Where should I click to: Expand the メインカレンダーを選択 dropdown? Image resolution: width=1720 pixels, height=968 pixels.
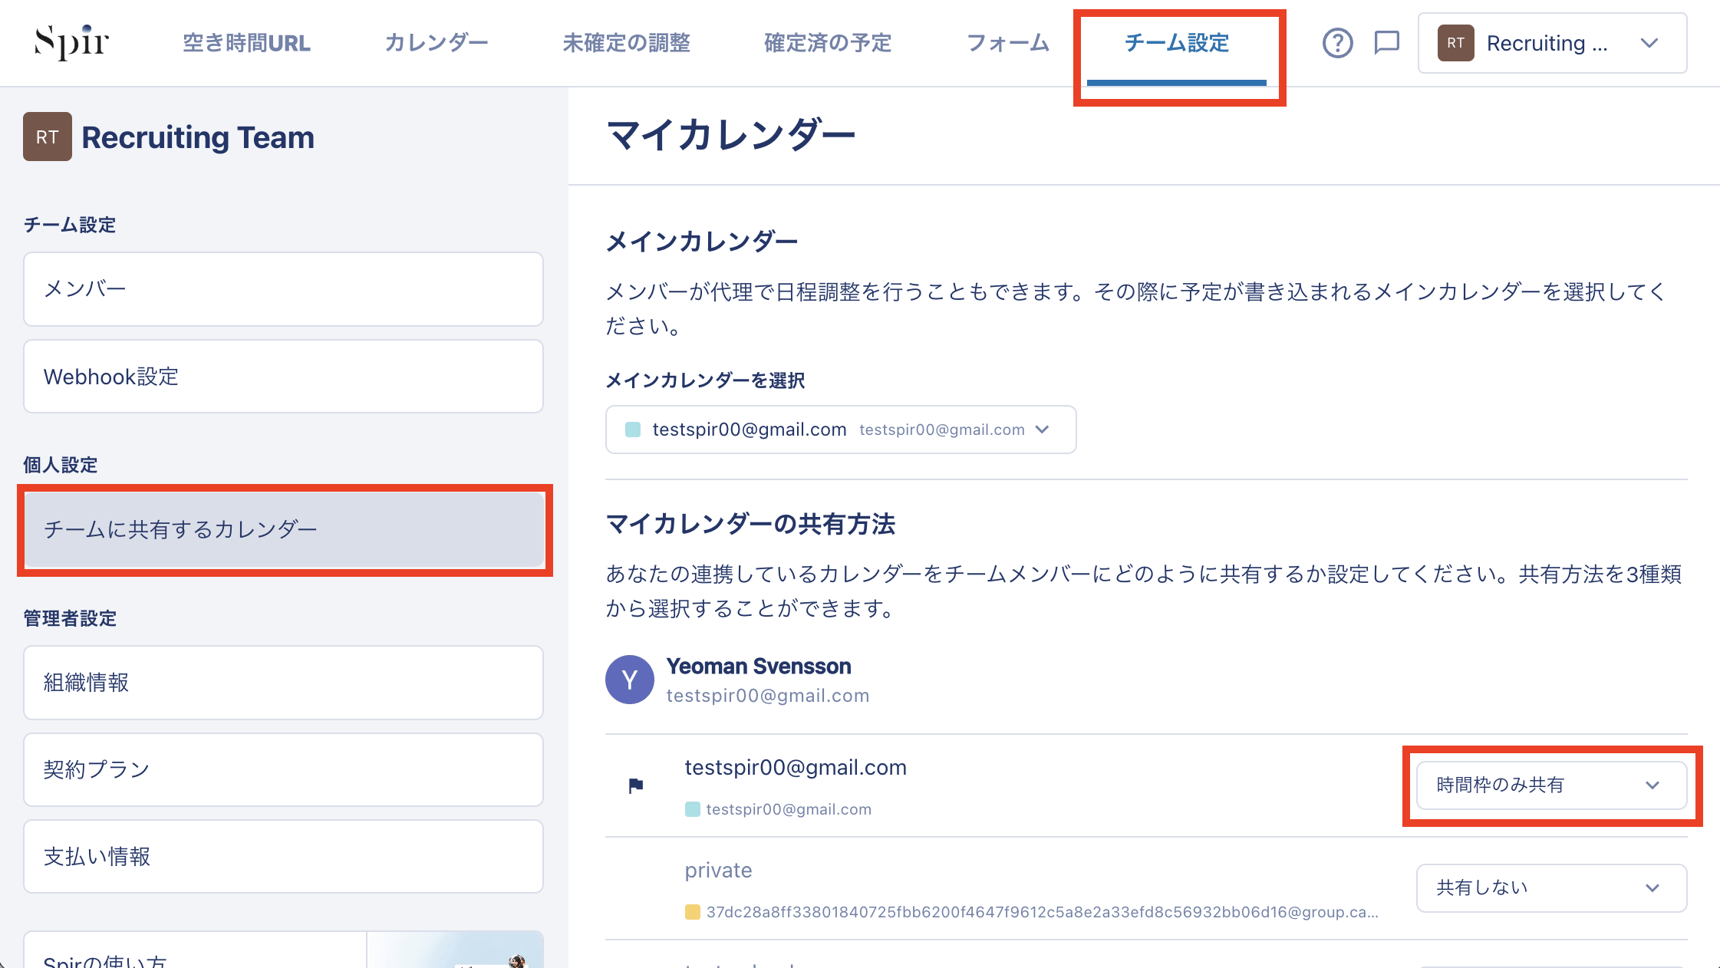coord(840,429)
